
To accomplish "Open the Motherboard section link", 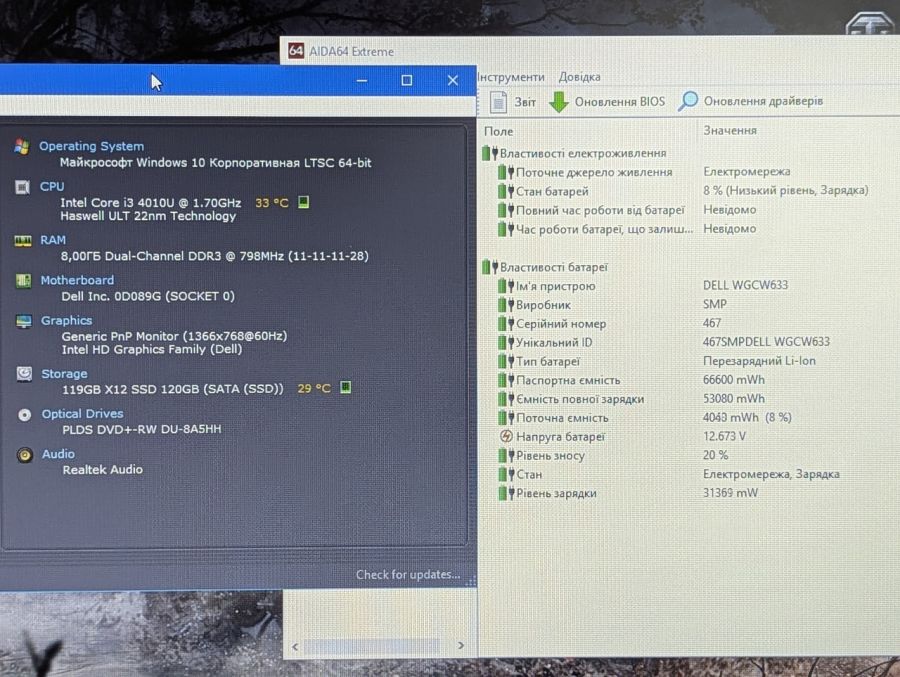I will pyautogui.click(x=77, y=280).
